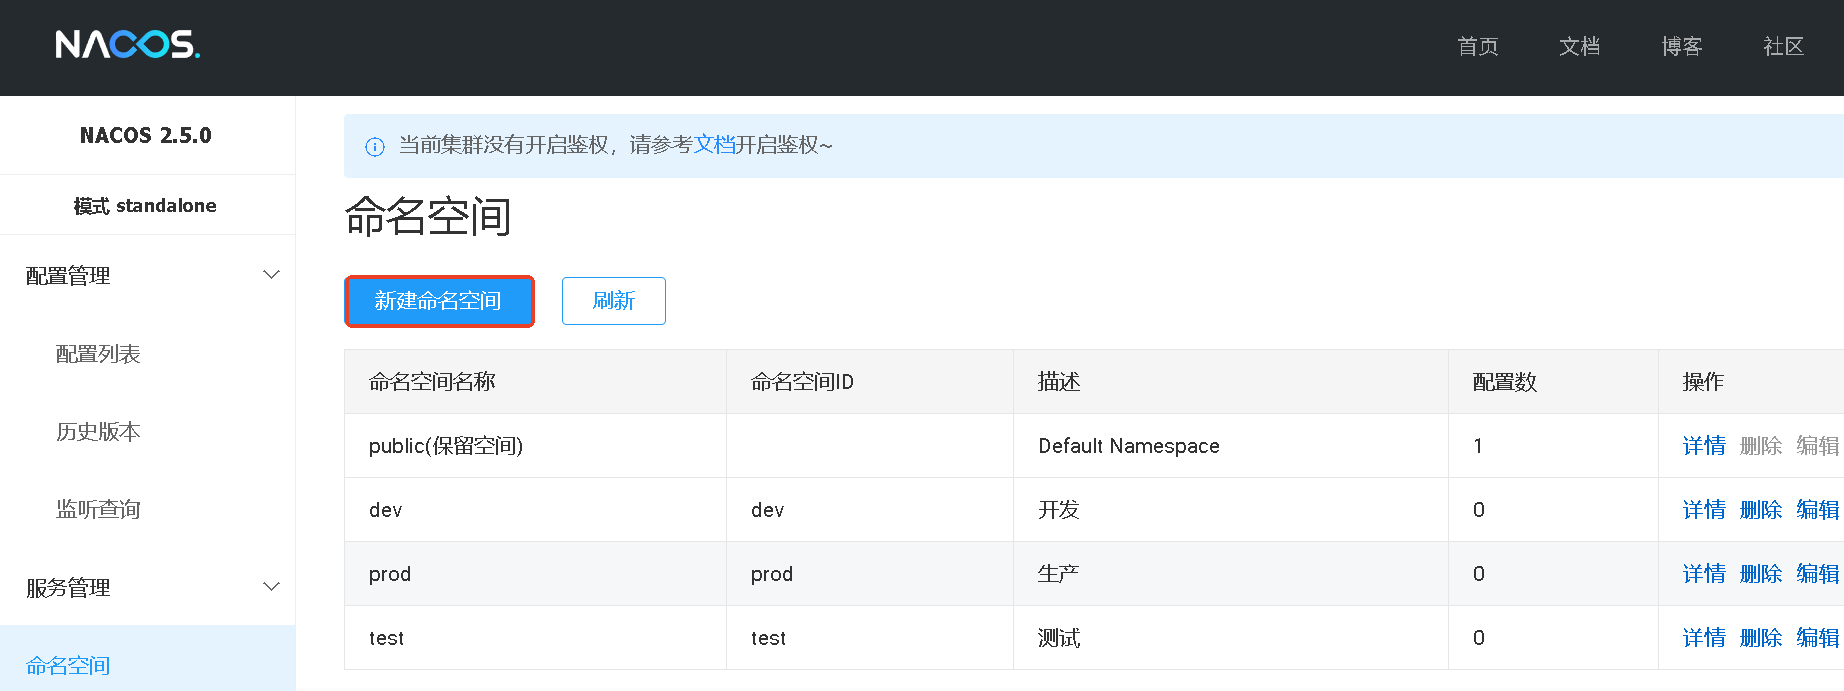1844x691 pixels.
Task: Open 首页 in the top navigation
Action: click(1478, 46)
